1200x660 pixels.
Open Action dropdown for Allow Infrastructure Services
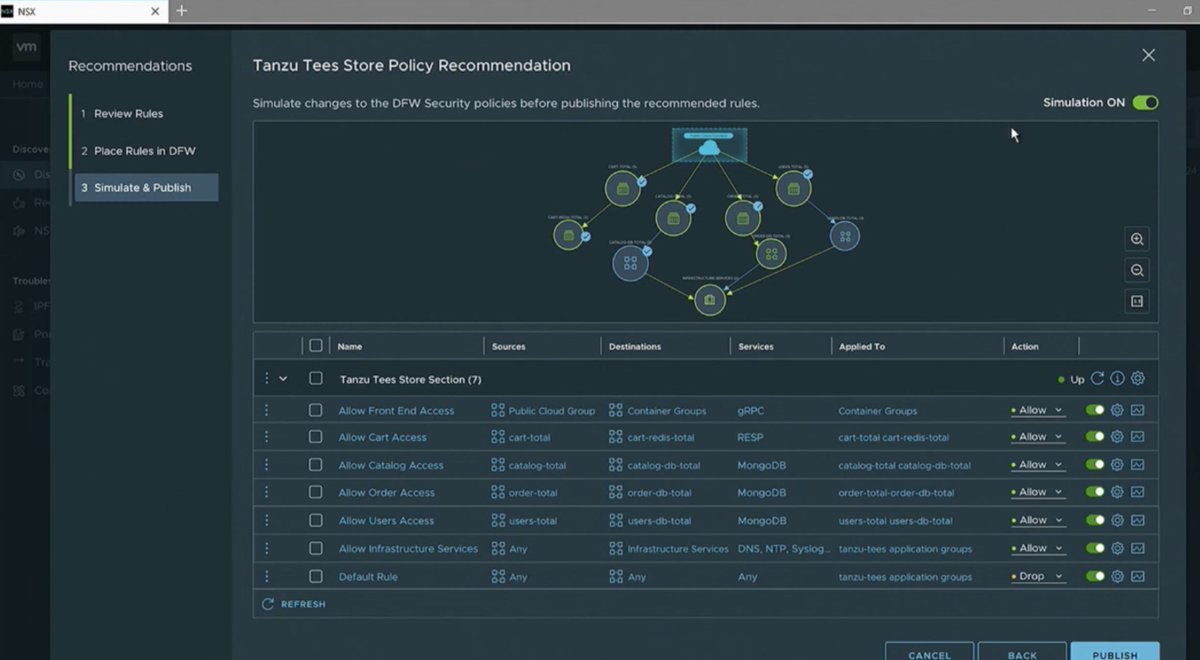point(1038,548)
